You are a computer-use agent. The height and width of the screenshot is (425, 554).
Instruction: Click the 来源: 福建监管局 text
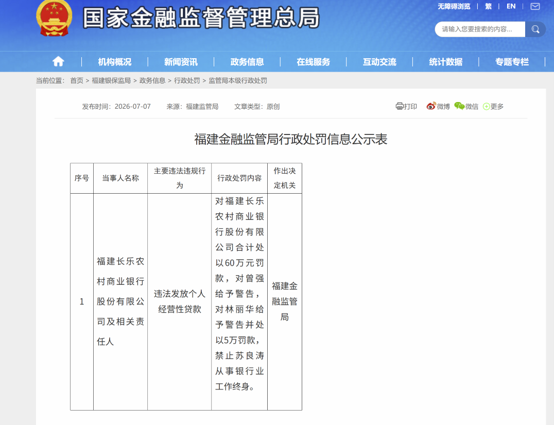click(192, 106)
